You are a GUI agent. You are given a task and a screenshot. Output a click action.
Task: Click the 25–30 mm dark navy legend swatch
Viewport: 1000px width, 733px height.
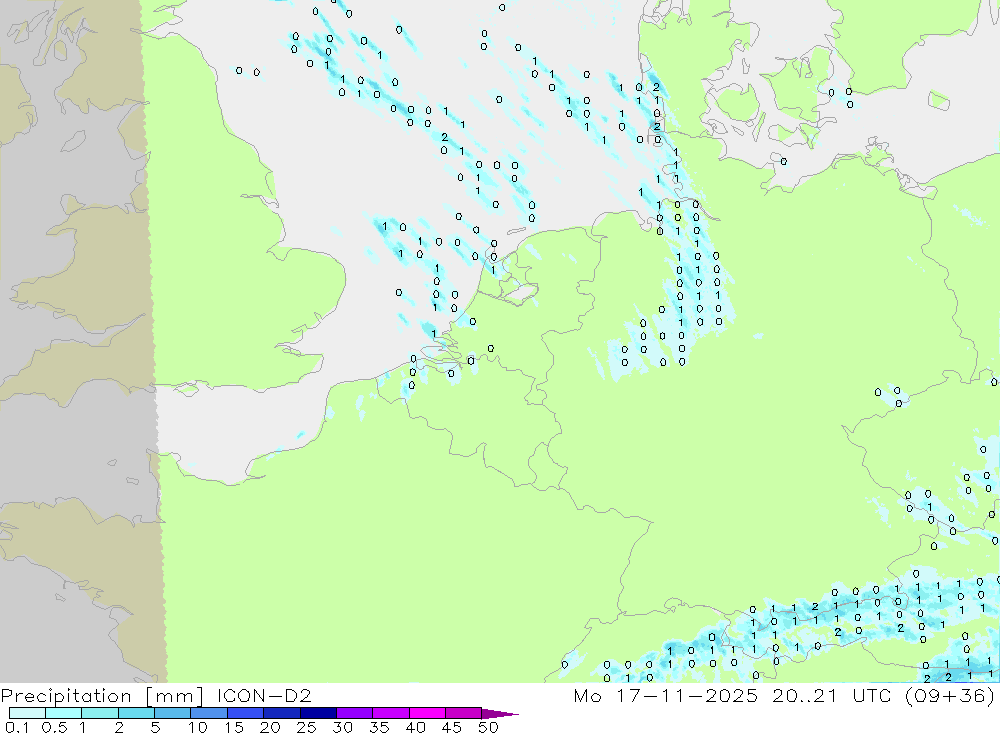(x=318, y=713)
